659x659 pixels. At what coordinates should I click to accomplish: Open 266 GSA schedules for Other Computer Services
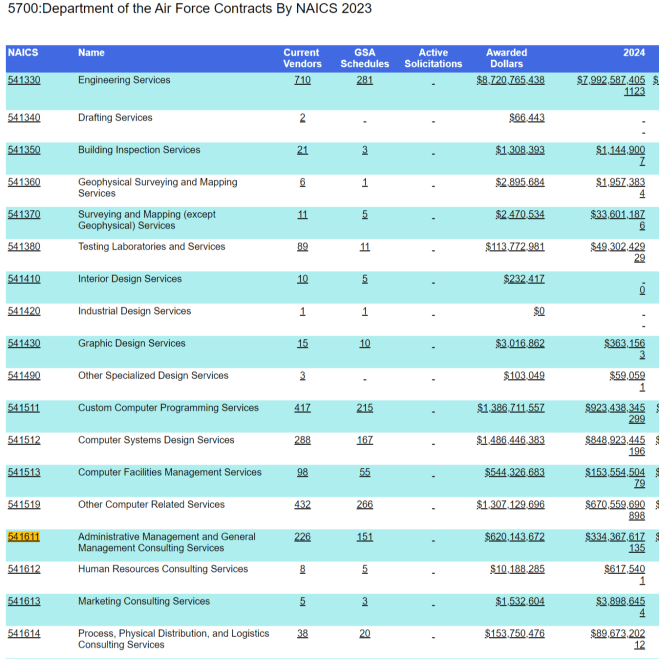point(364,504)
